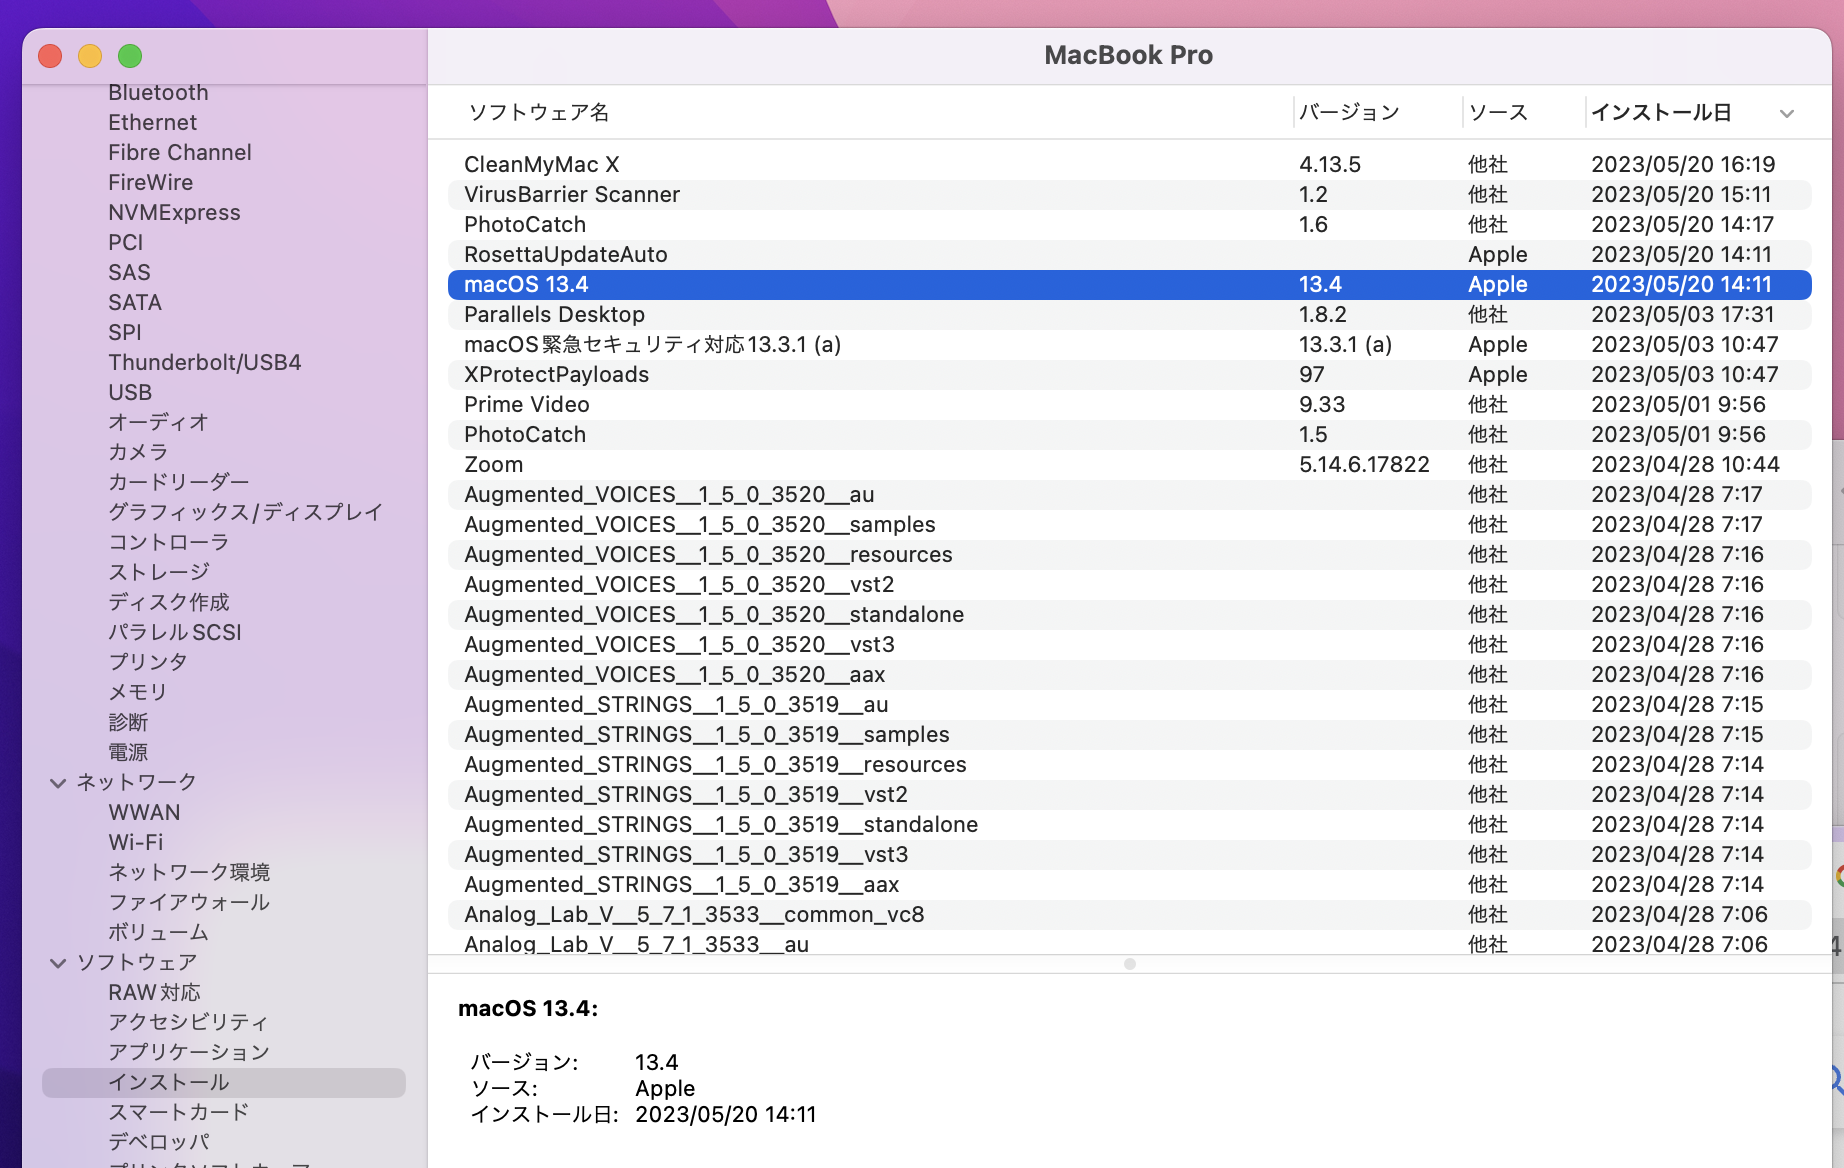This screenshot has width=1844, height=1168.
Task: Open アプリケーション in the software list
Action: pyautogui.click(x=188, y=1052)
